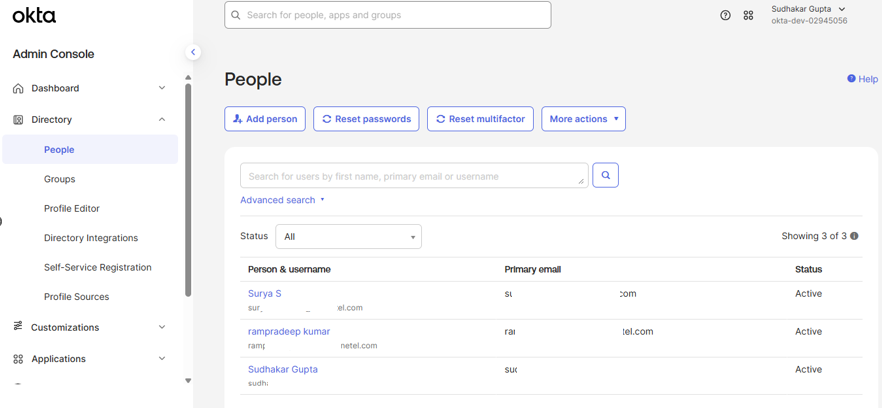
Task: Click the sidebar scroll up arrow
Action: pyautogui.click(x=188, y=78)
